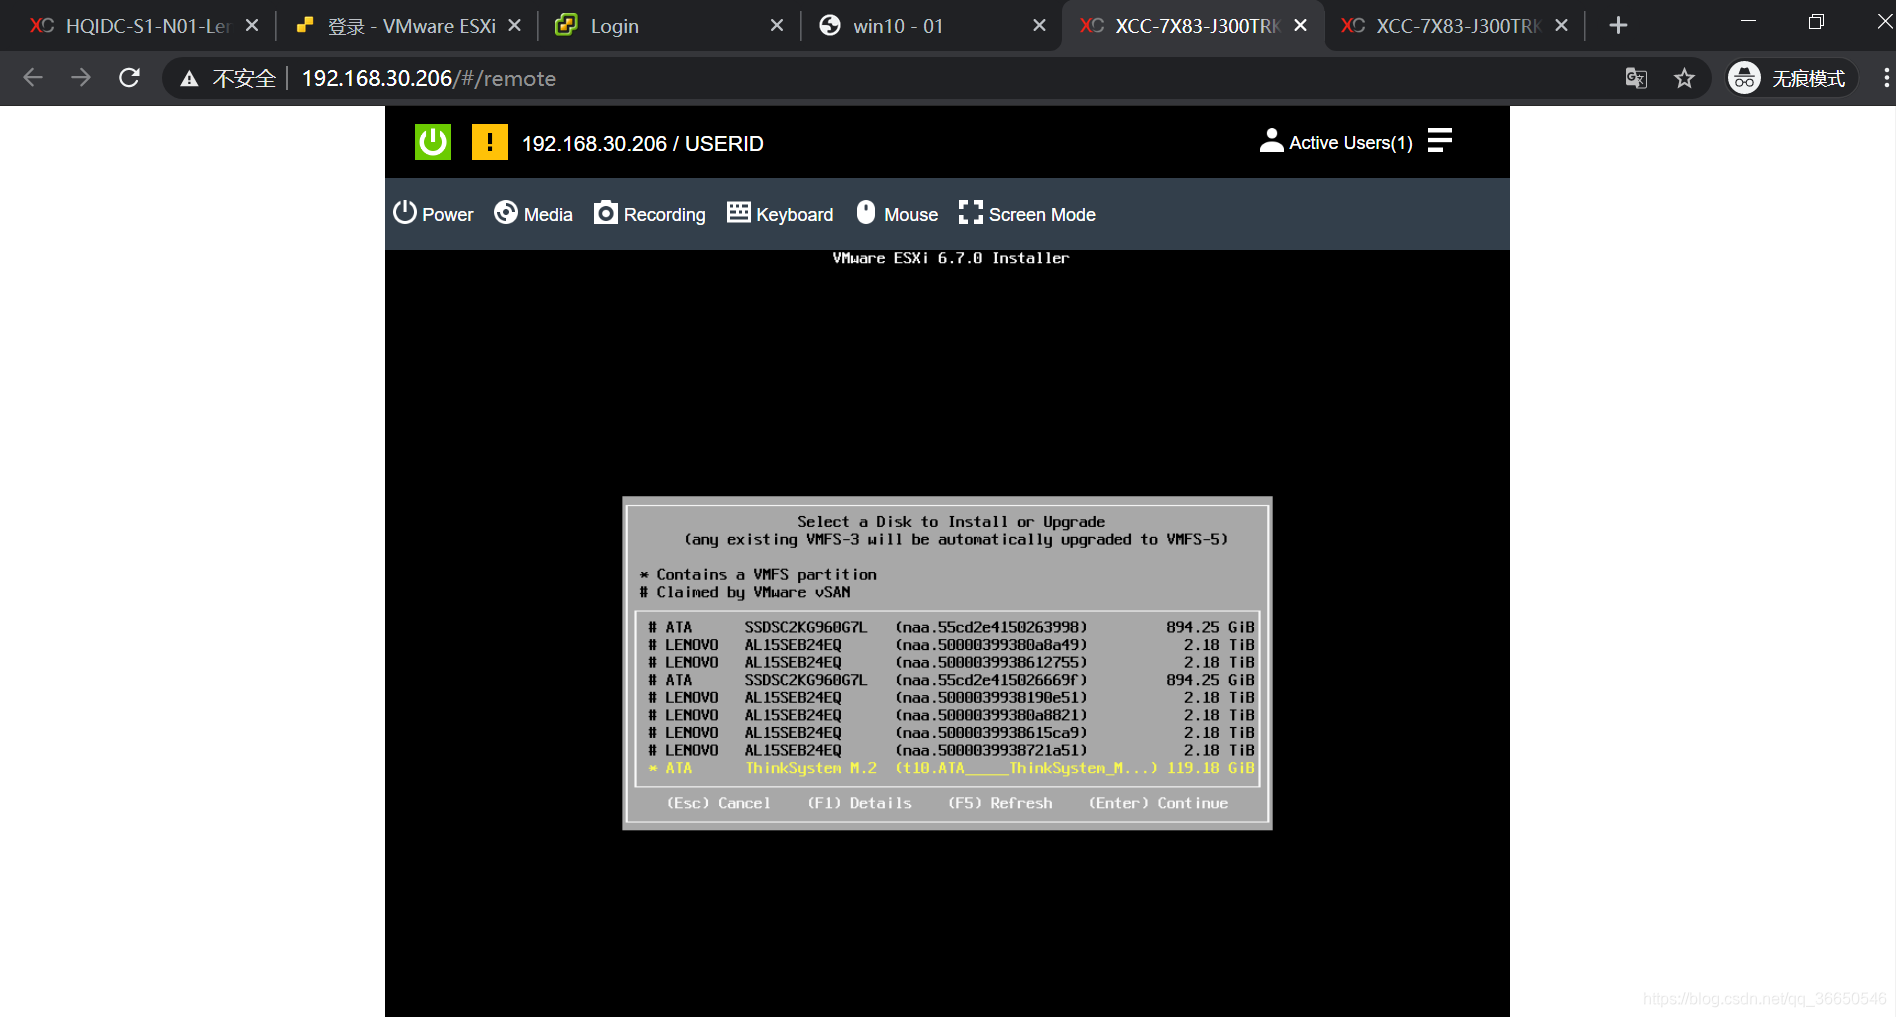The width and height of the screenshot is (1896, 1017).
Task: Click VMware ESXi 6.7.0 Installer title
Action: [x=950, y=258]
